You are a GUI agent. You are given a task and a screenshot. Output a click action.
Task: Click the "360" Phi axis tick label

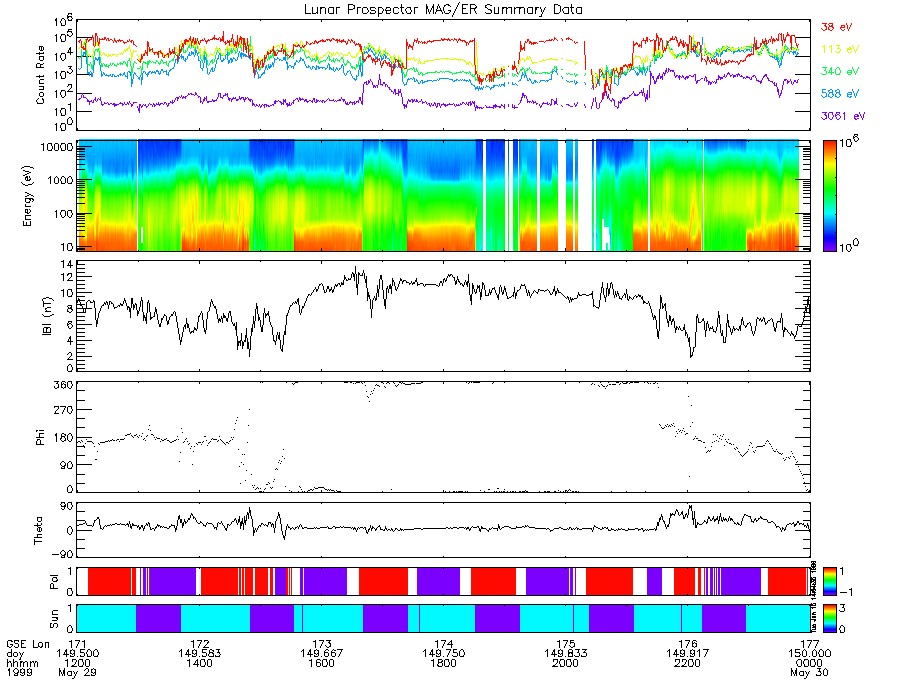[x=64, y=385]
